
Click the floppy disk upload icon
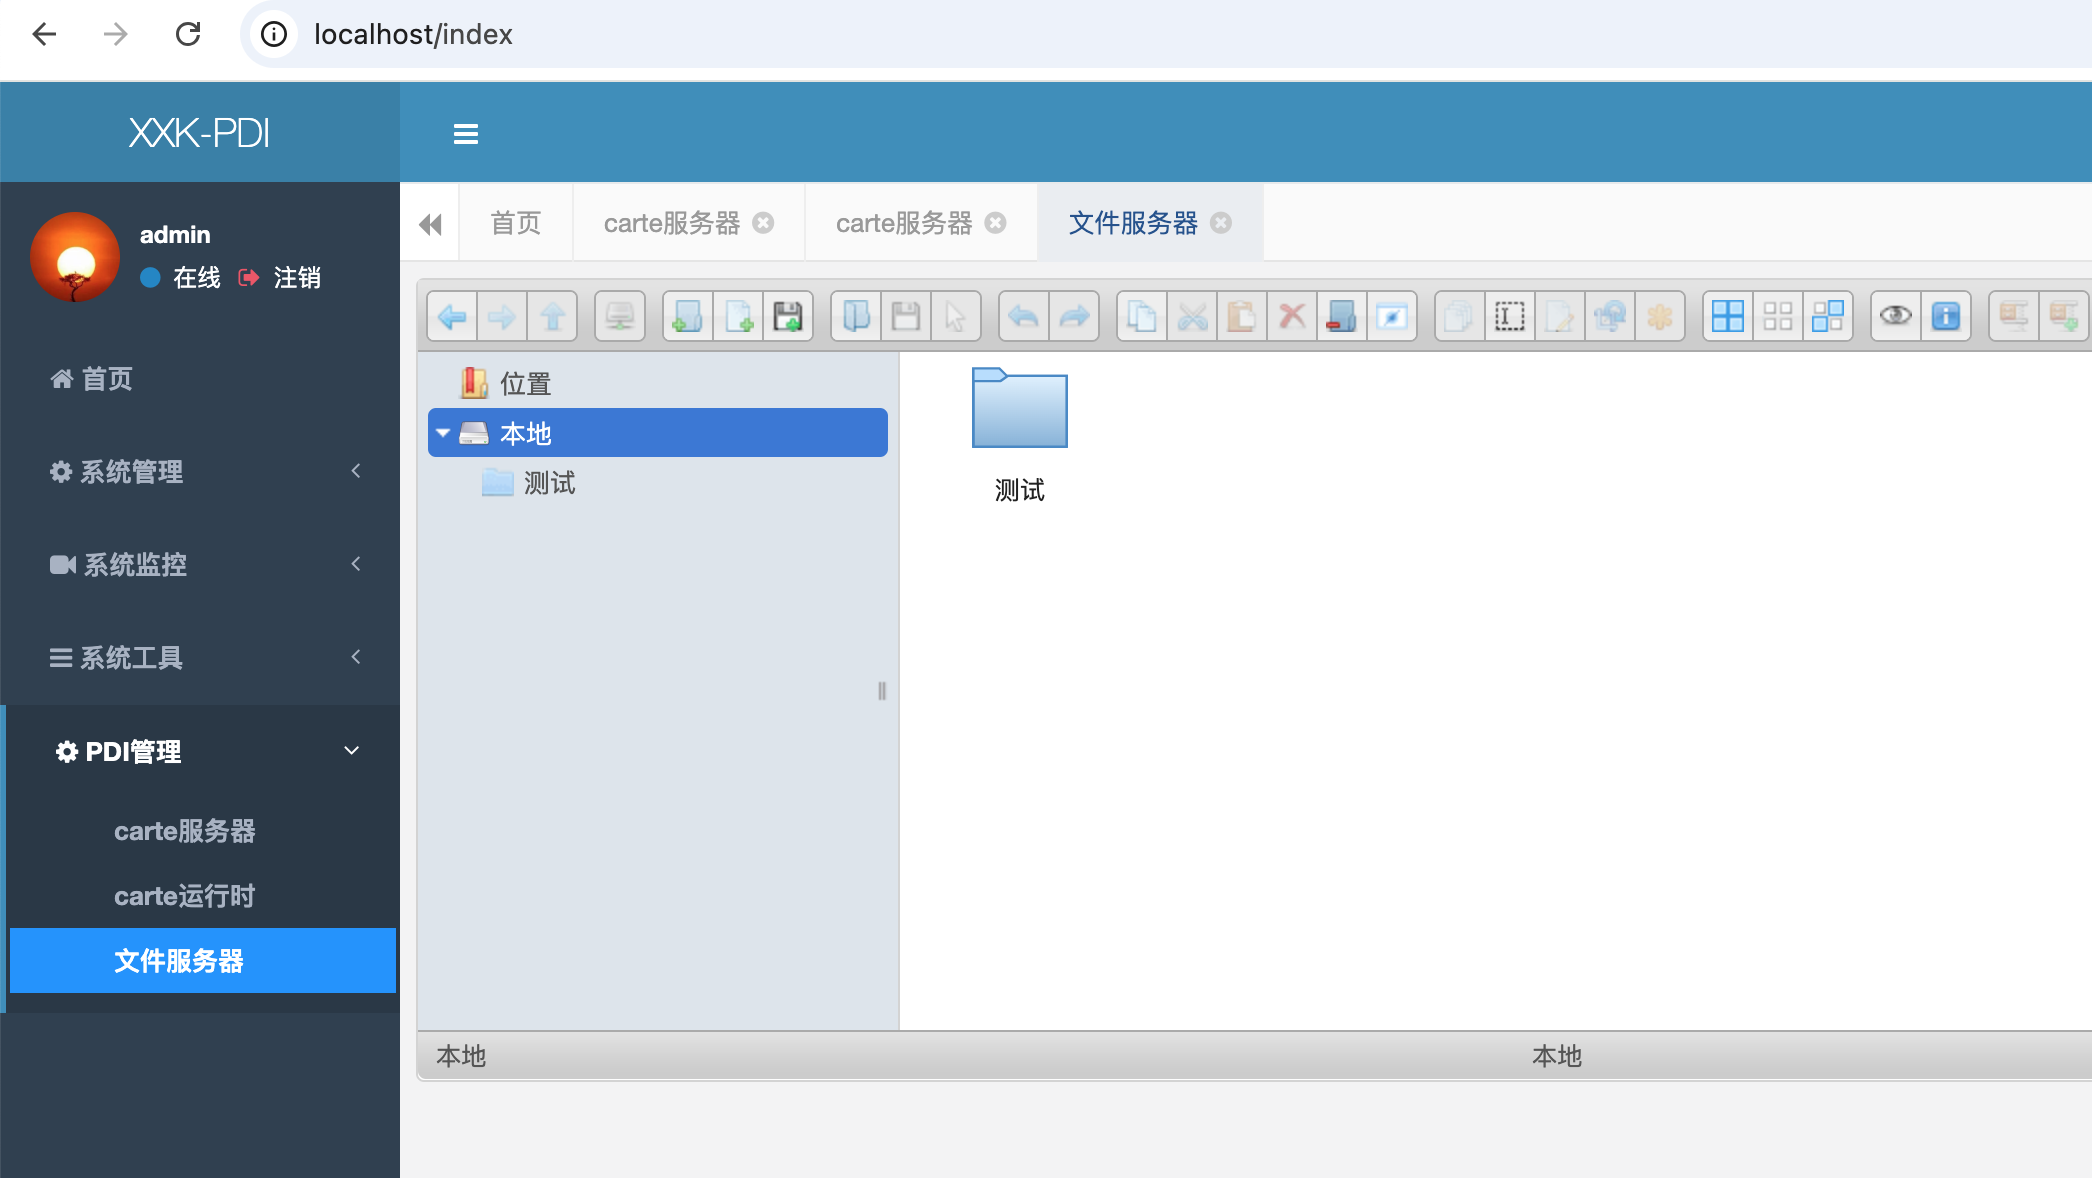coord(788,317)
